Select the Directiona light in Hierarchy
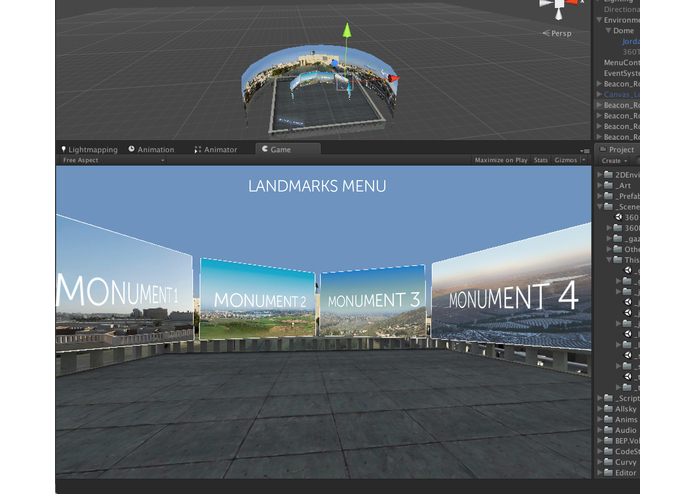The image size is (695, 494). click(x=621, y=9)
